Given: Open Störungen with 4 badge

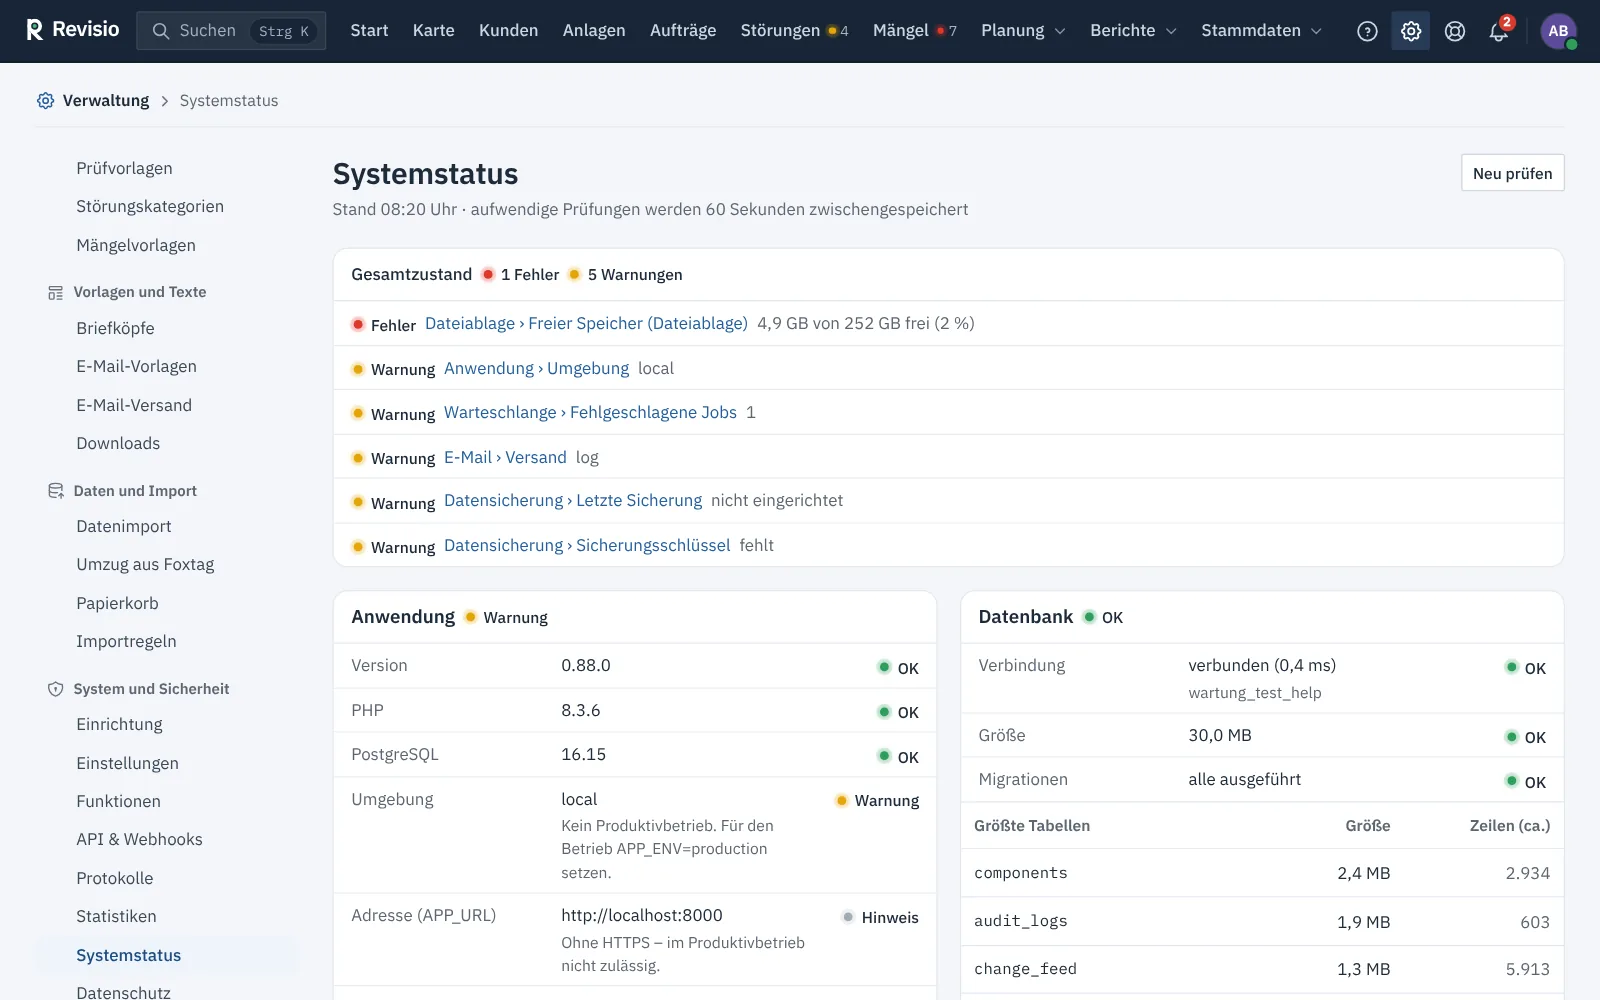Looking at the screenshot, I should [794, 31].
